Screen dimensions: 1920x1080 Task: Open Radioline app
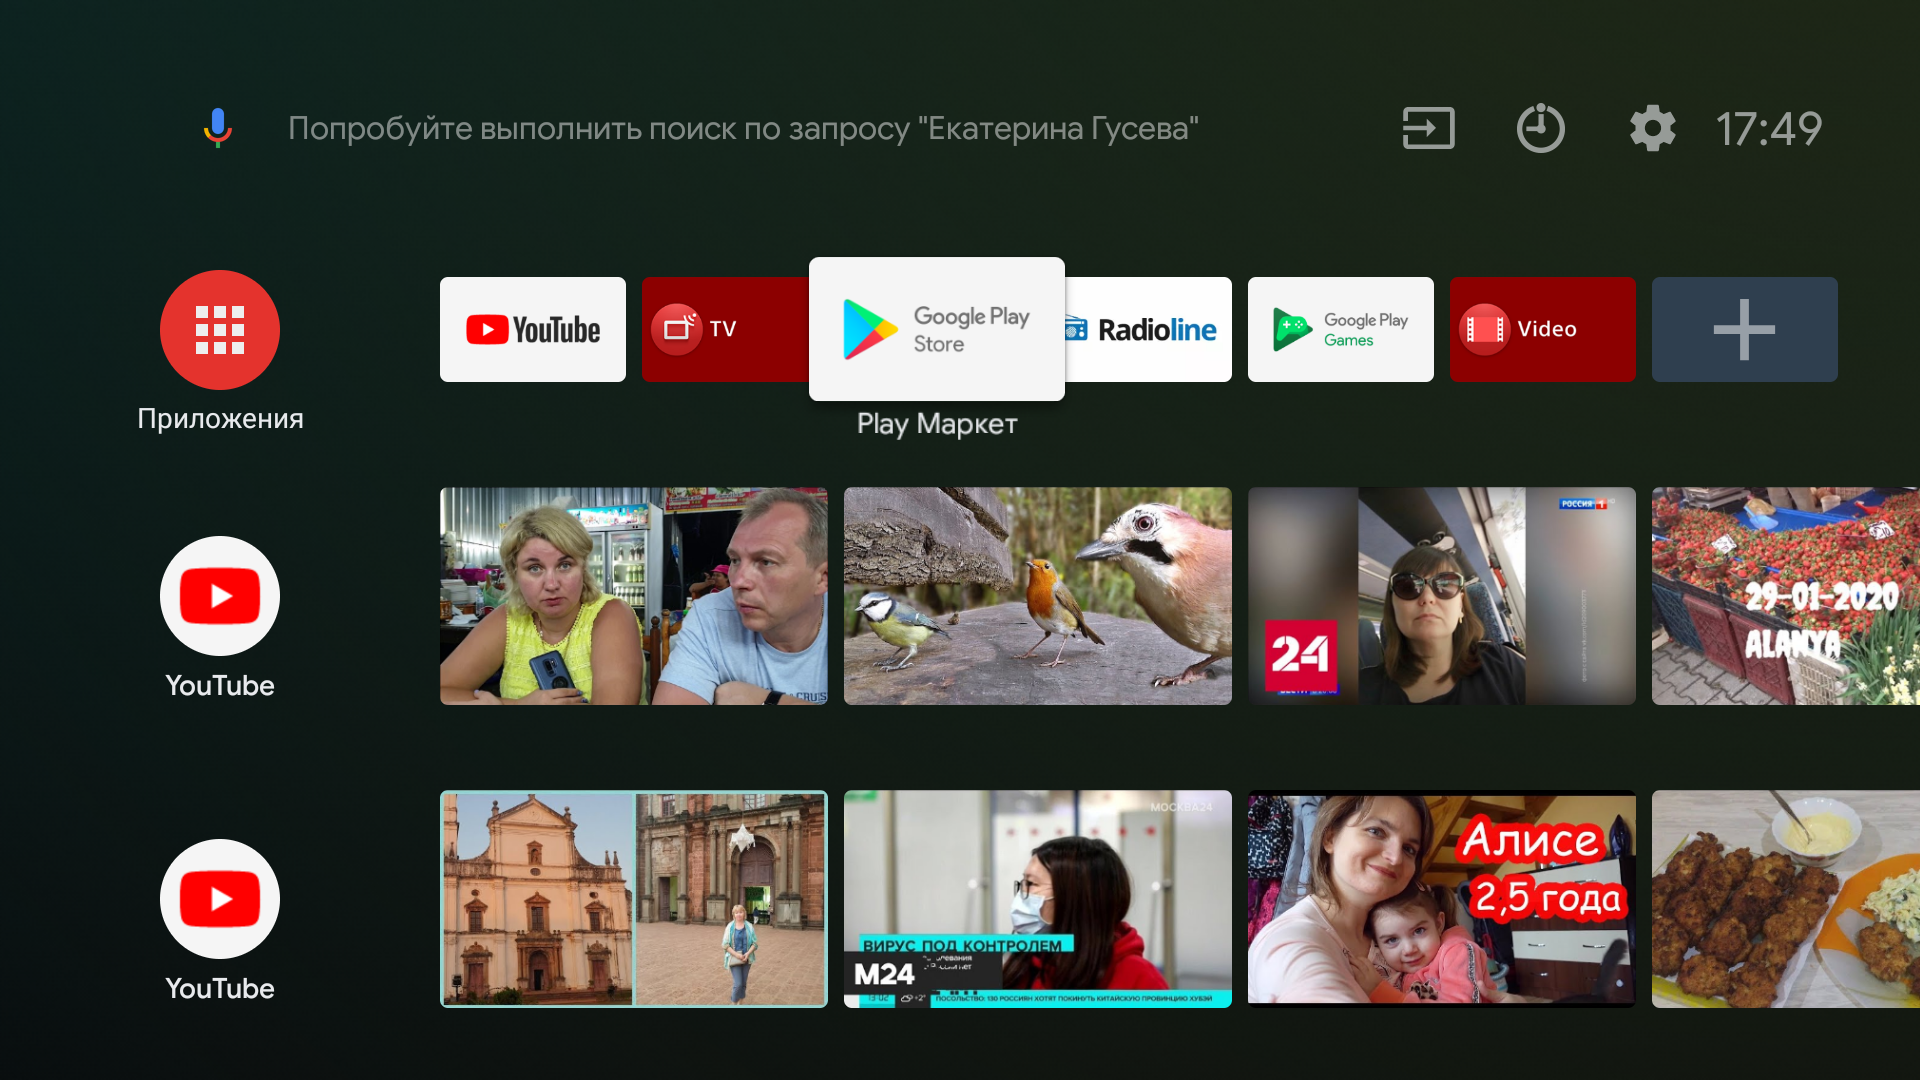tap(1139, 330)
